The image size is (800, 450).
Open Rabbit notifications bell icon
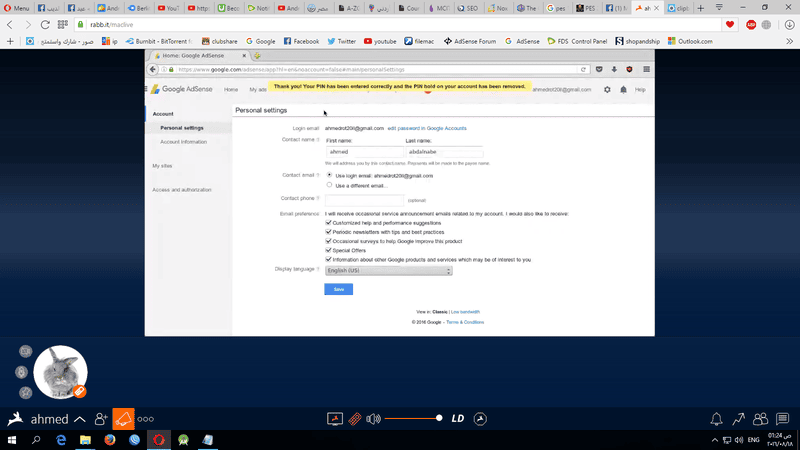[x=716, y=419]
